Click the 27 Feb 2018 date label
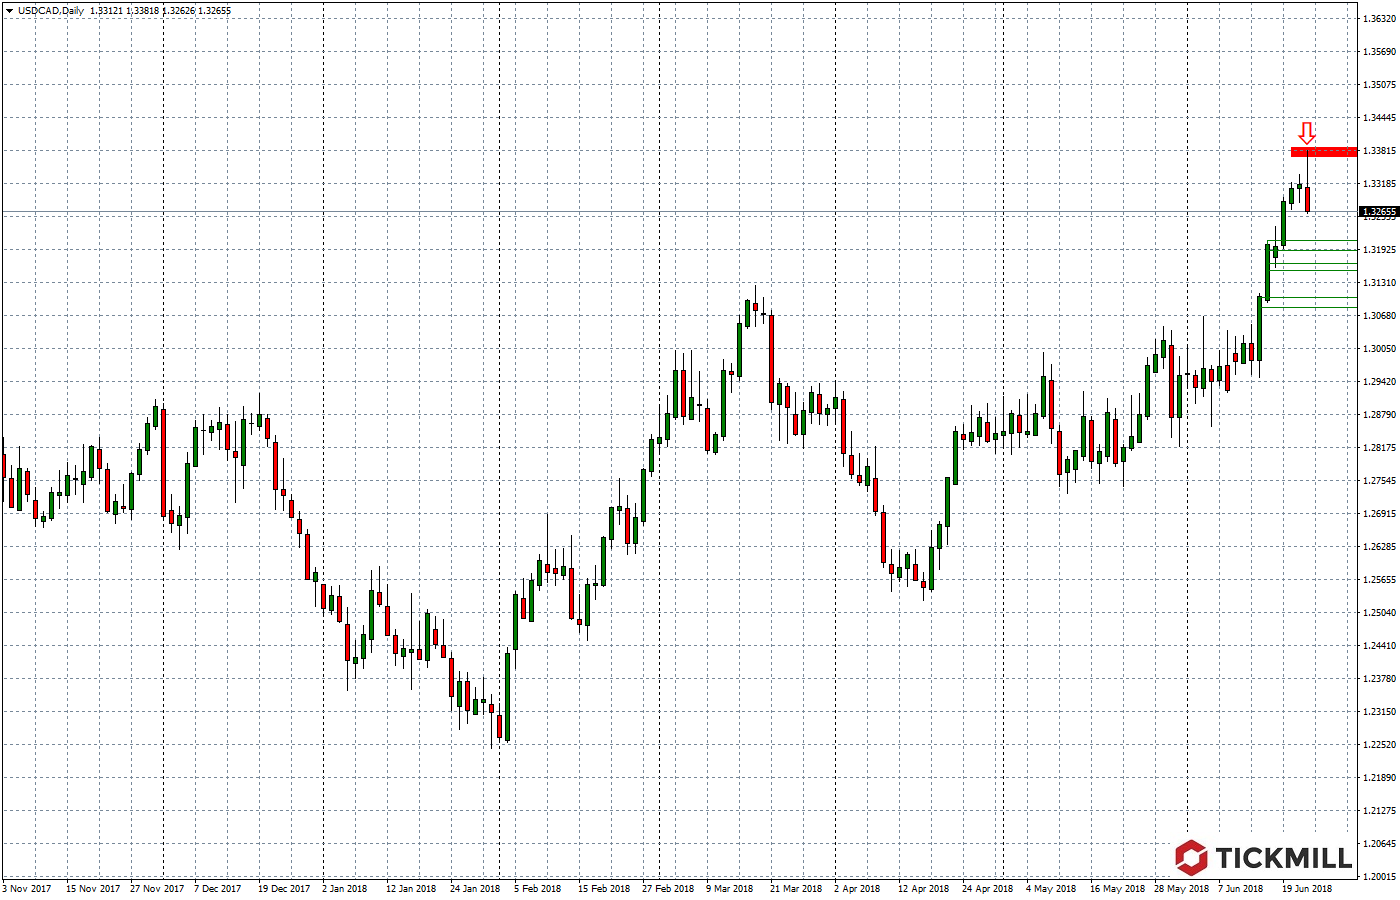1400x900 pixels. (x=668, y=888)
